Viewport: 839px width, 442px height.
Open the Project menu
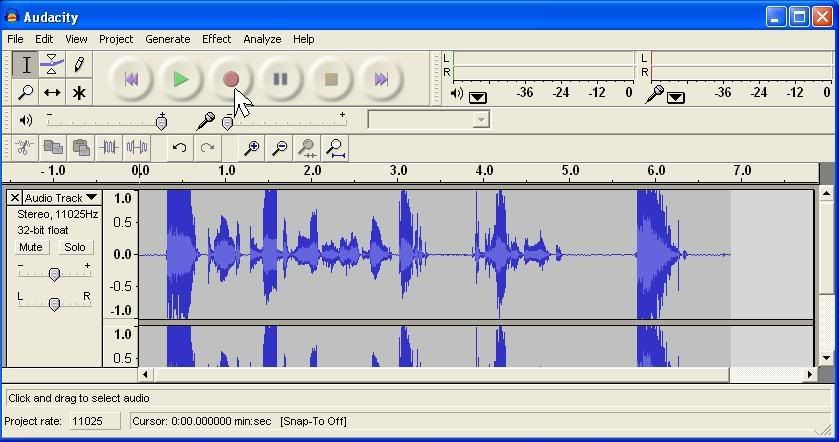pyautogui.click(x=116, y=39)
